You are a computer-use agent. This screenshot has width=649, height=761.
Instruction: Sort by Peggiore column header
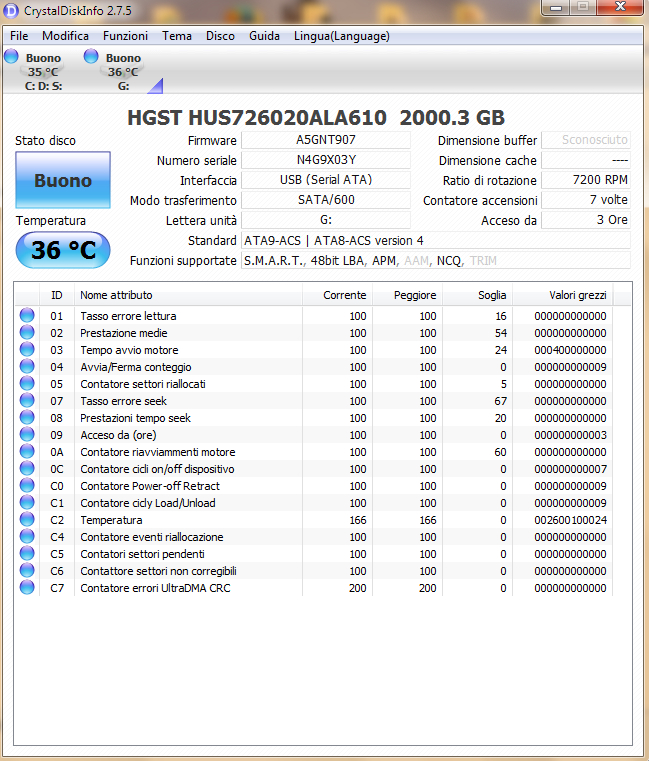coord(407,295)
